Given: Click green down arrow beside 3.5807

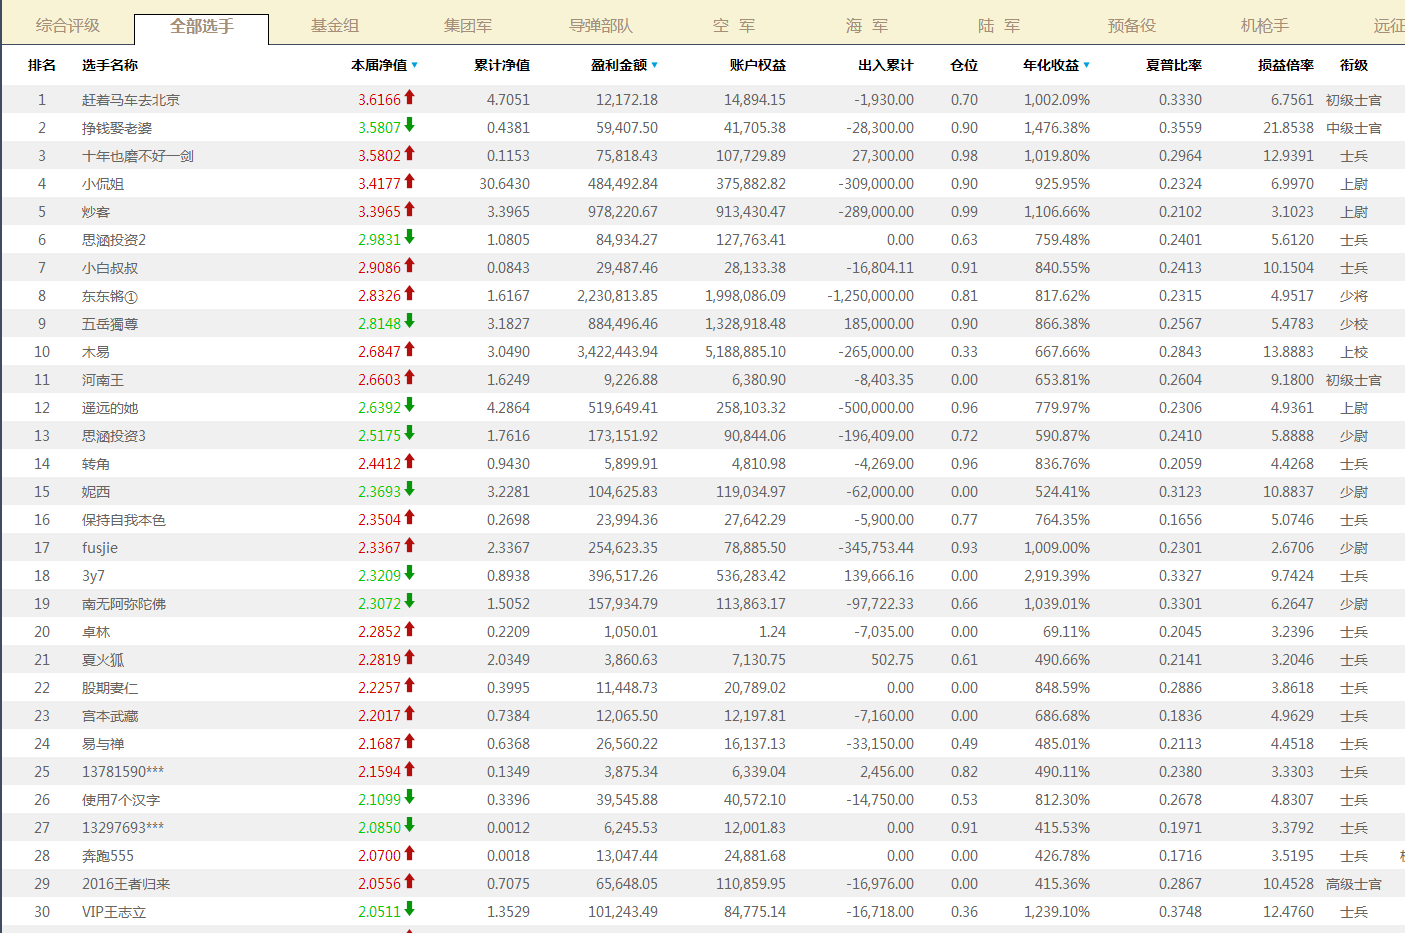Looking at the screenshot, I should click(x=409, y=126).
